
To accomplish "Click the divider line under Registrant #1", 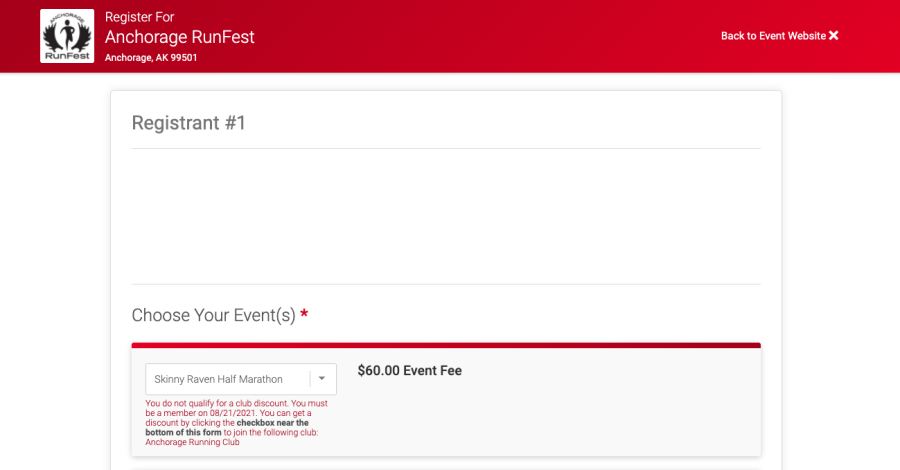I will pos(445,149).
